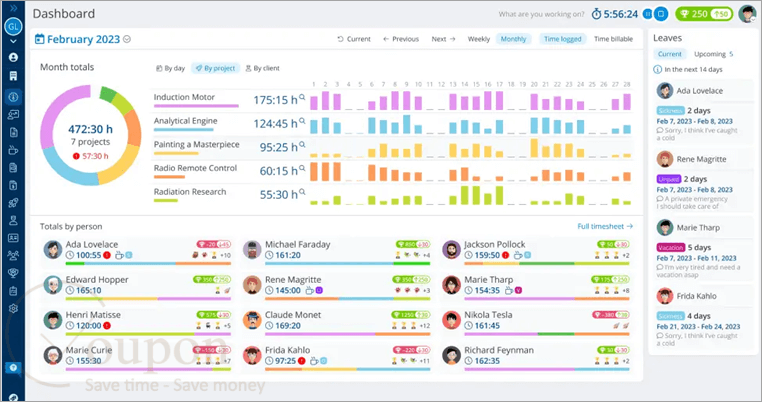Switch to Upcoming leaves tab
Viewport: 762px width, 402px height.
coord(713,54)
